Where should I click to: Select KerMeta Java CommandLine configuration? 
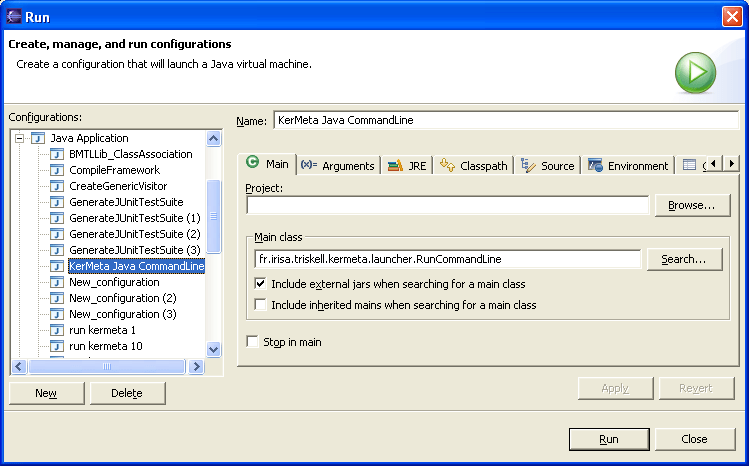coord(137,266)
